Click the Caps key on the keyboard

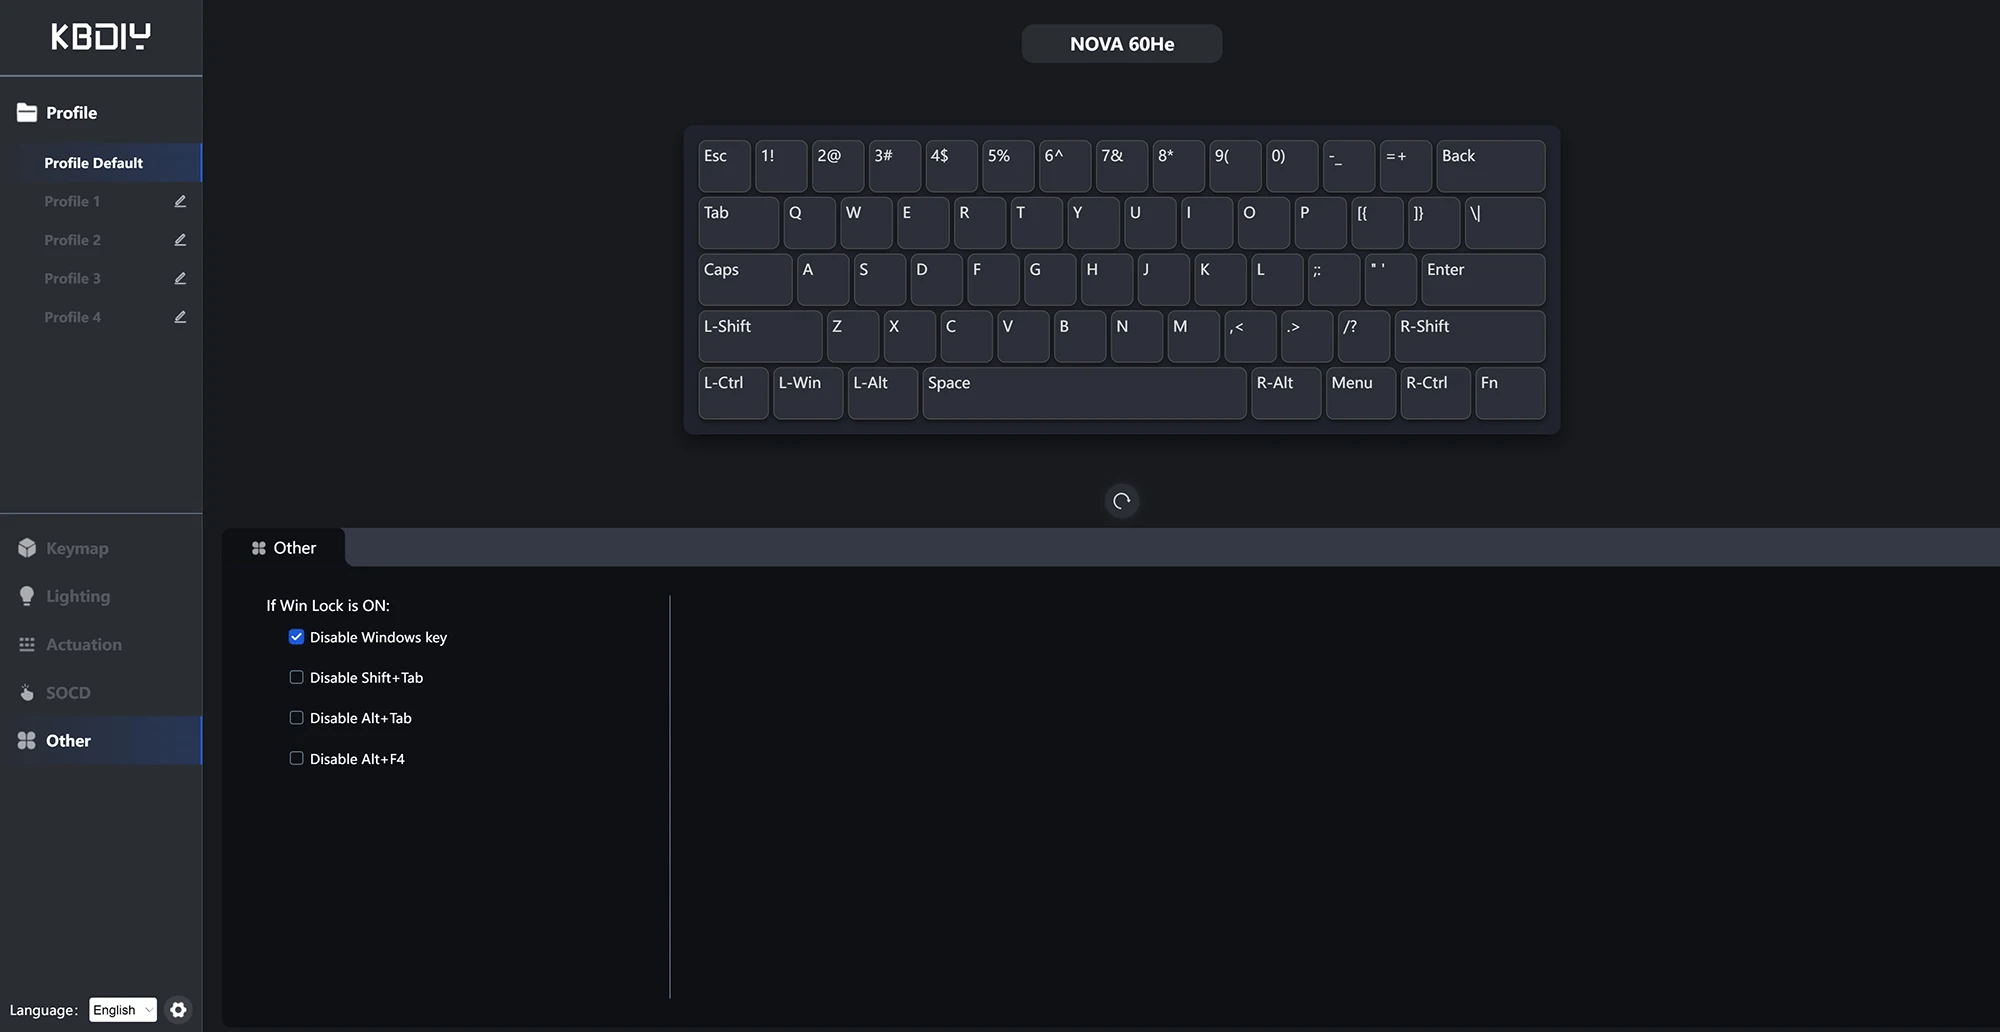[x=745, y=280]
